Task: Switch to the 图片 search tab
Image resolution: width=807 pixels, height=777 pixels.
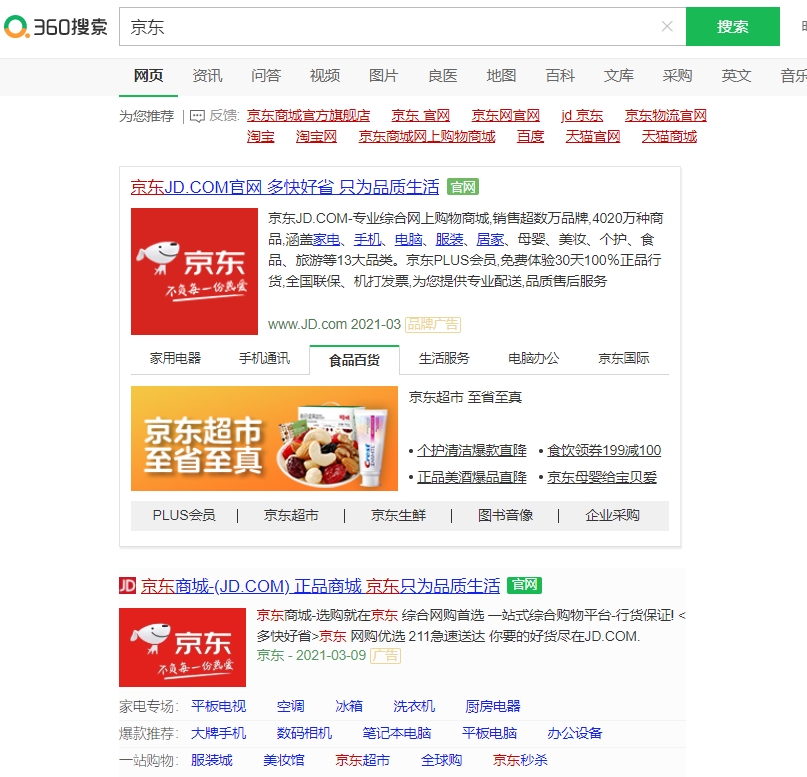Action: click(x=384, y=75)
